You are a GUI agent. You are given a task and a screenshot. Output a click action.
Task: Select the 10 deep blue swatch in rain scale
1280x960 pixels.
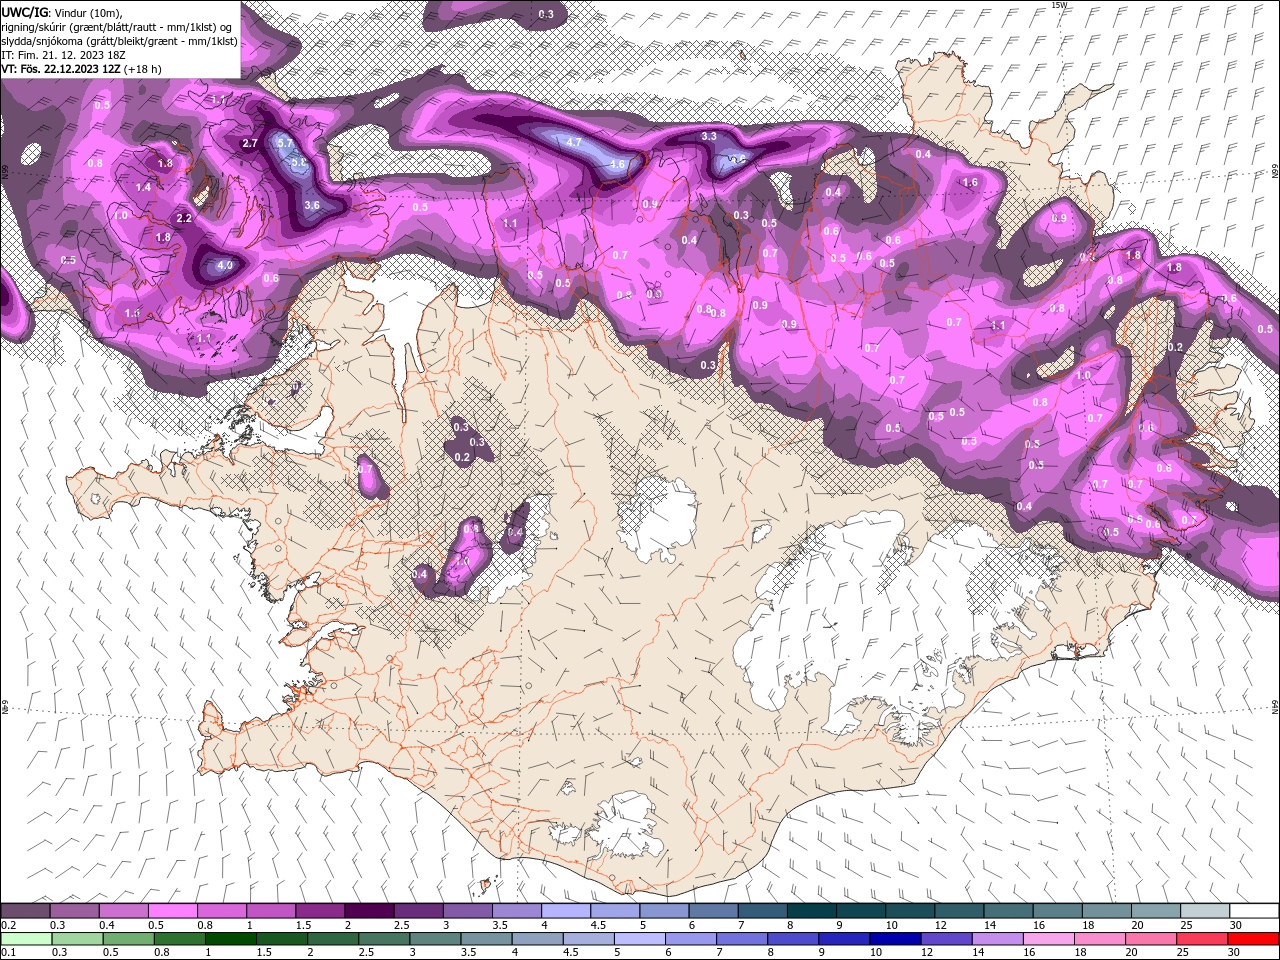[x=895, y=939]
